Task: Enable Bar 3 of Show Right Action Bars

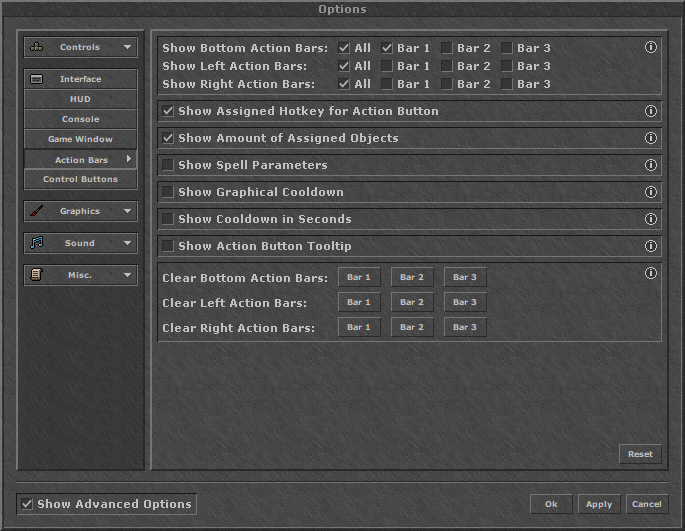Action: (506, 84)
